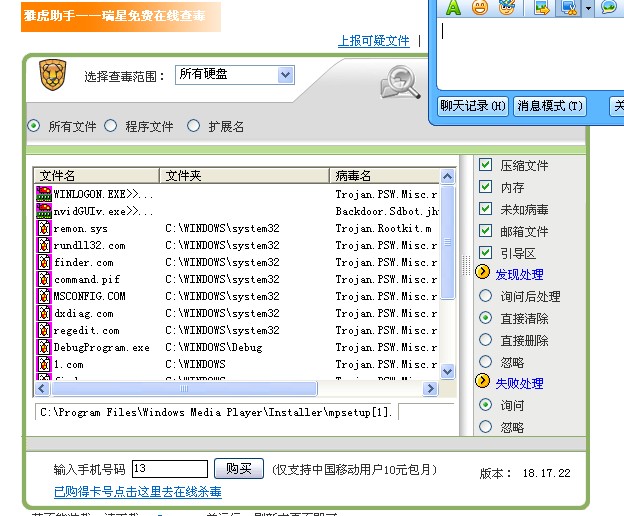Screen dimensions: 624x516
Task: Select 忽略 under 发现处理
Action: [x=486, y=361]
